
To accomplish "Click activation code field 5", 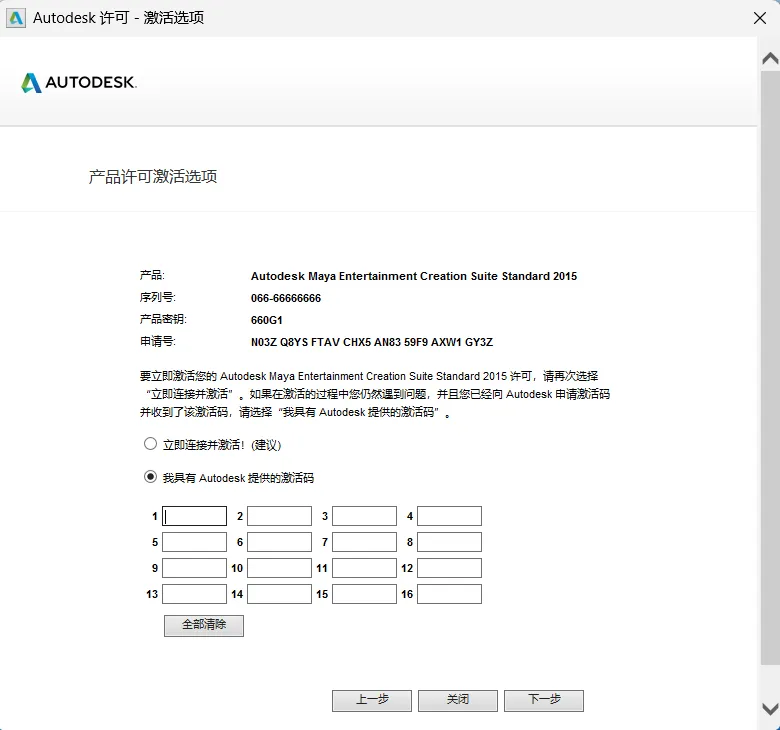I will point(195,542).
